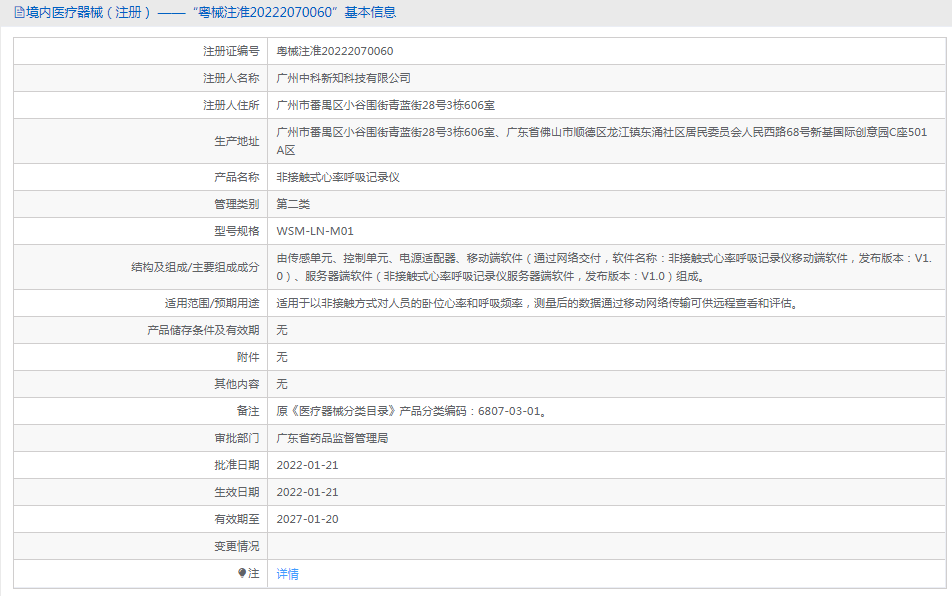Select model specification WSM-LN-M01
Viewport: 952px width, 596px height.
[x=314, y=231]
